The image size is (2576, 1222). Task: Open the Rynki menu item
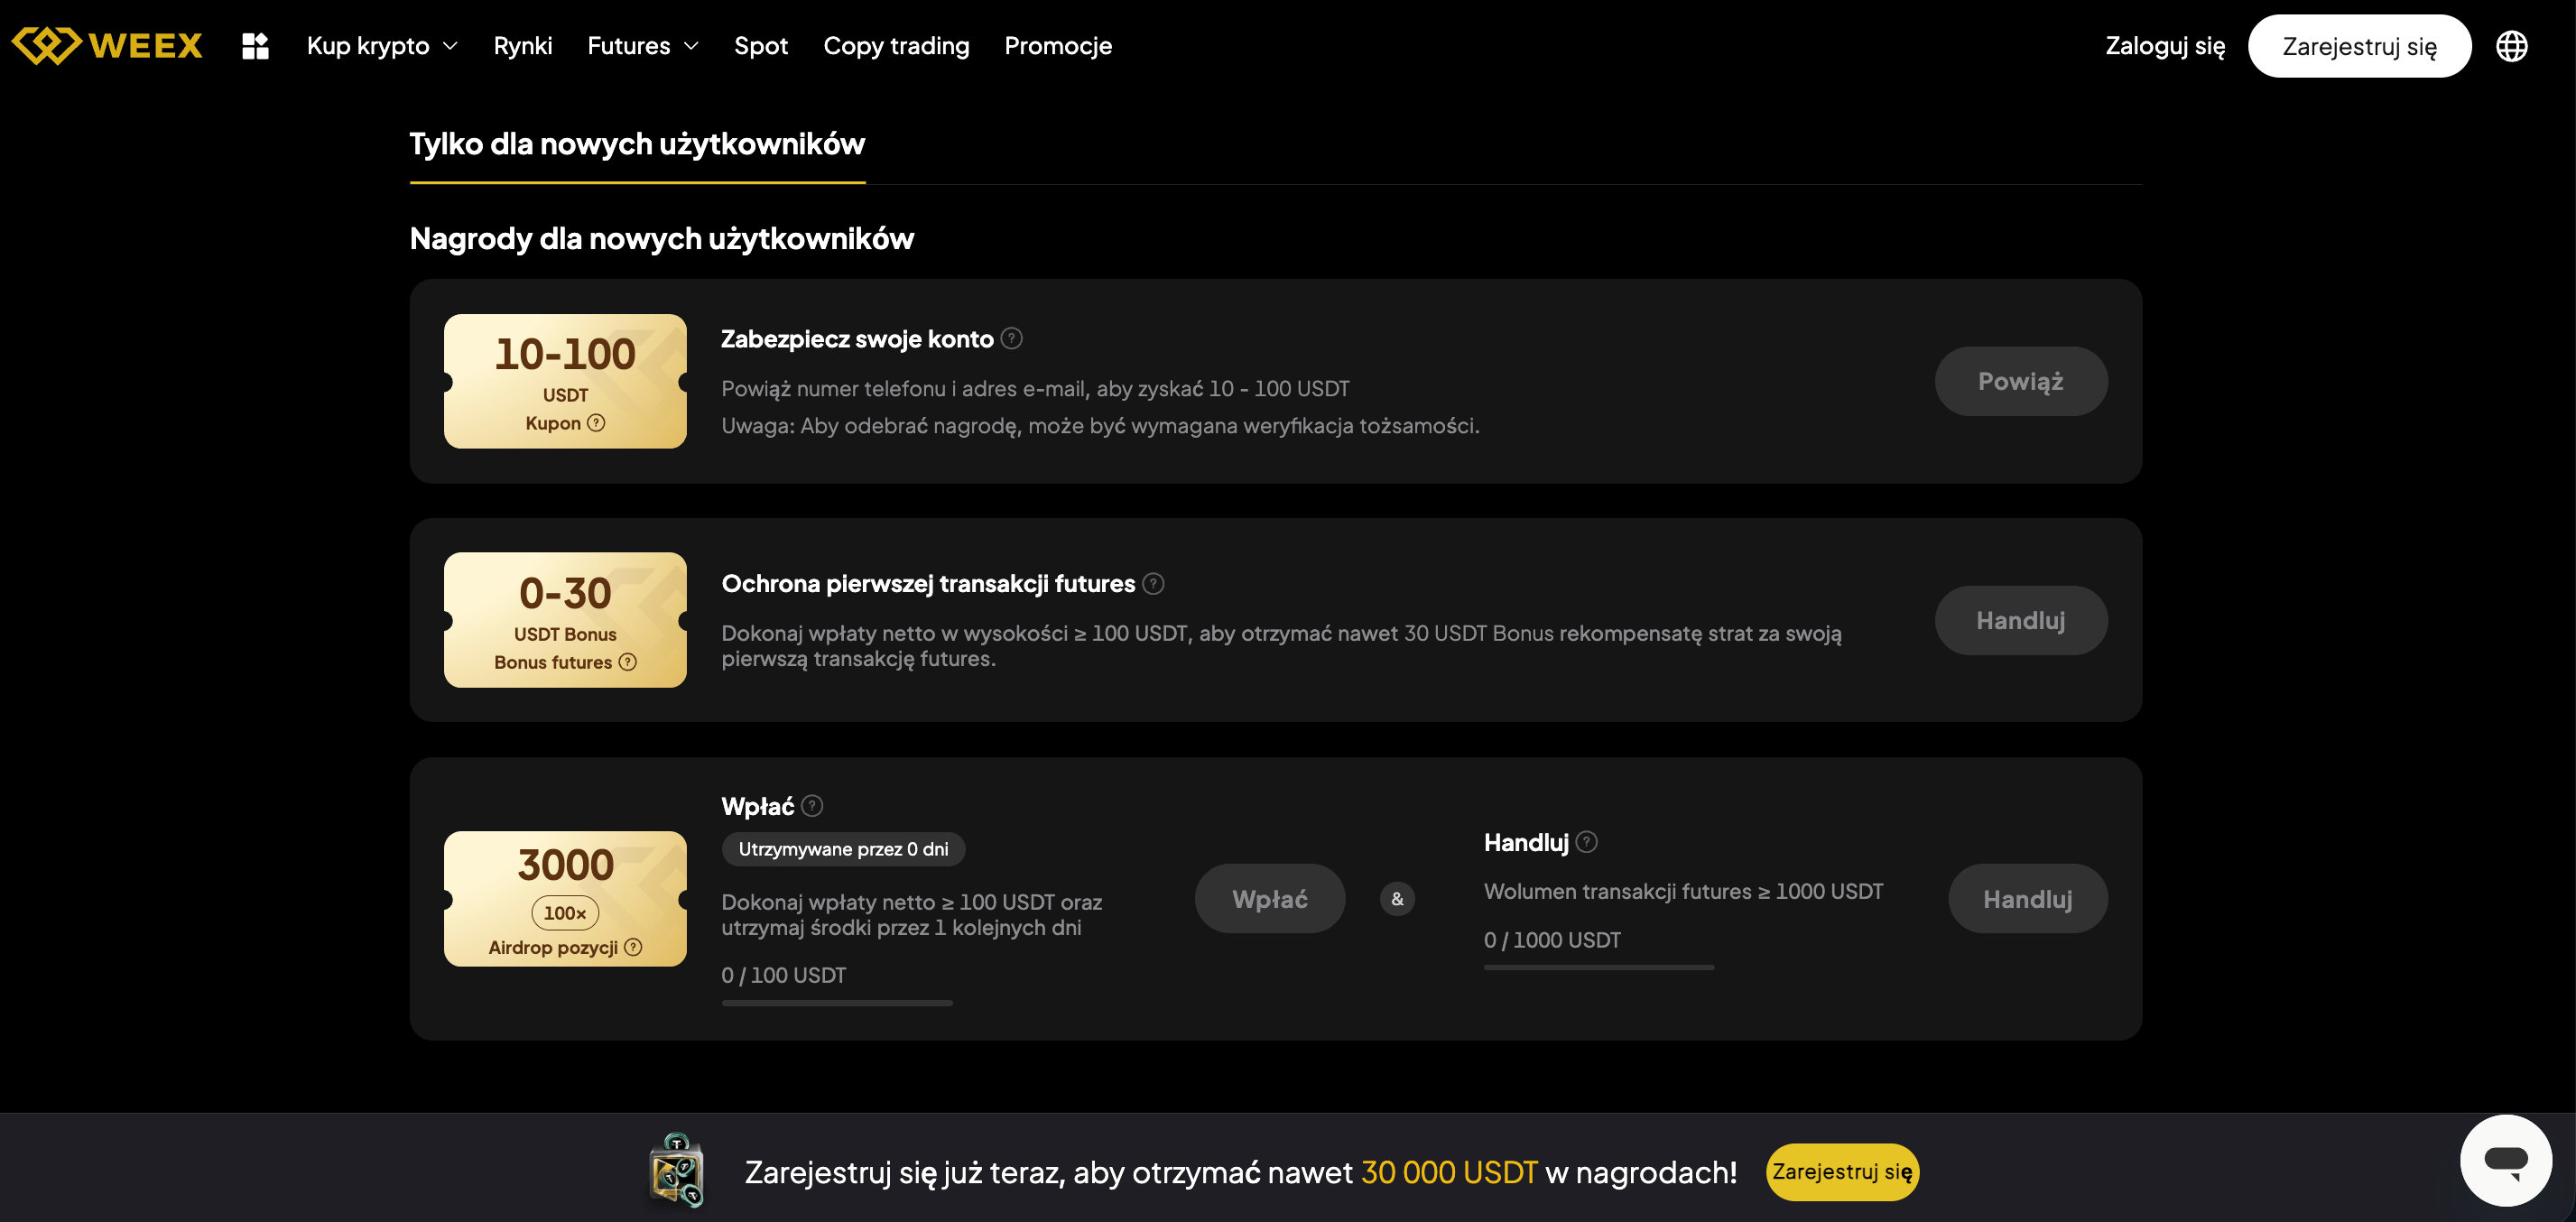point(522,46)
